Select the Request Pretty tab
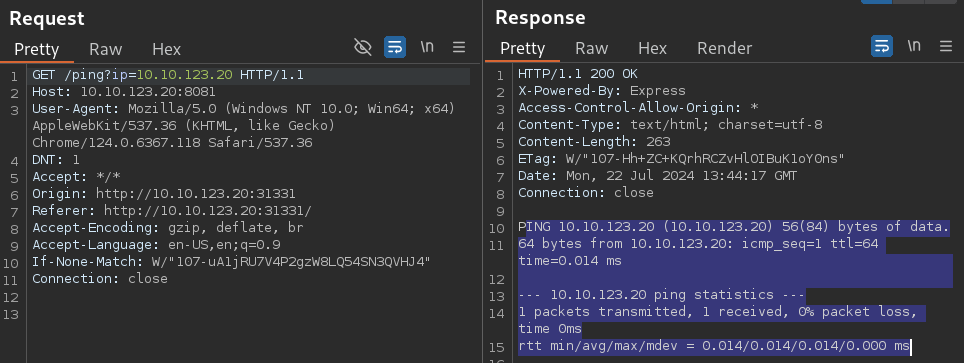 37,49
